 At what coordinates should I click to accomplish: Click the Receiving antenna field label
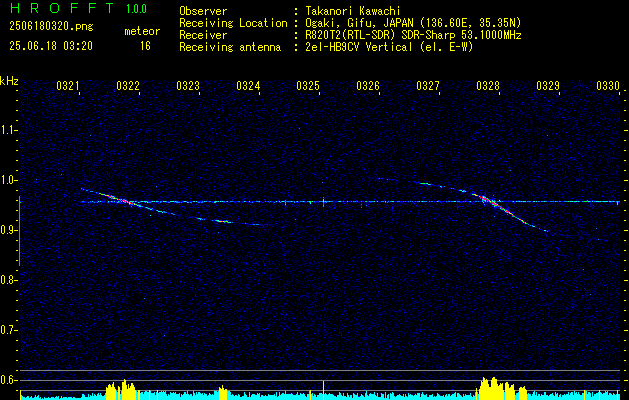point(230,47)
